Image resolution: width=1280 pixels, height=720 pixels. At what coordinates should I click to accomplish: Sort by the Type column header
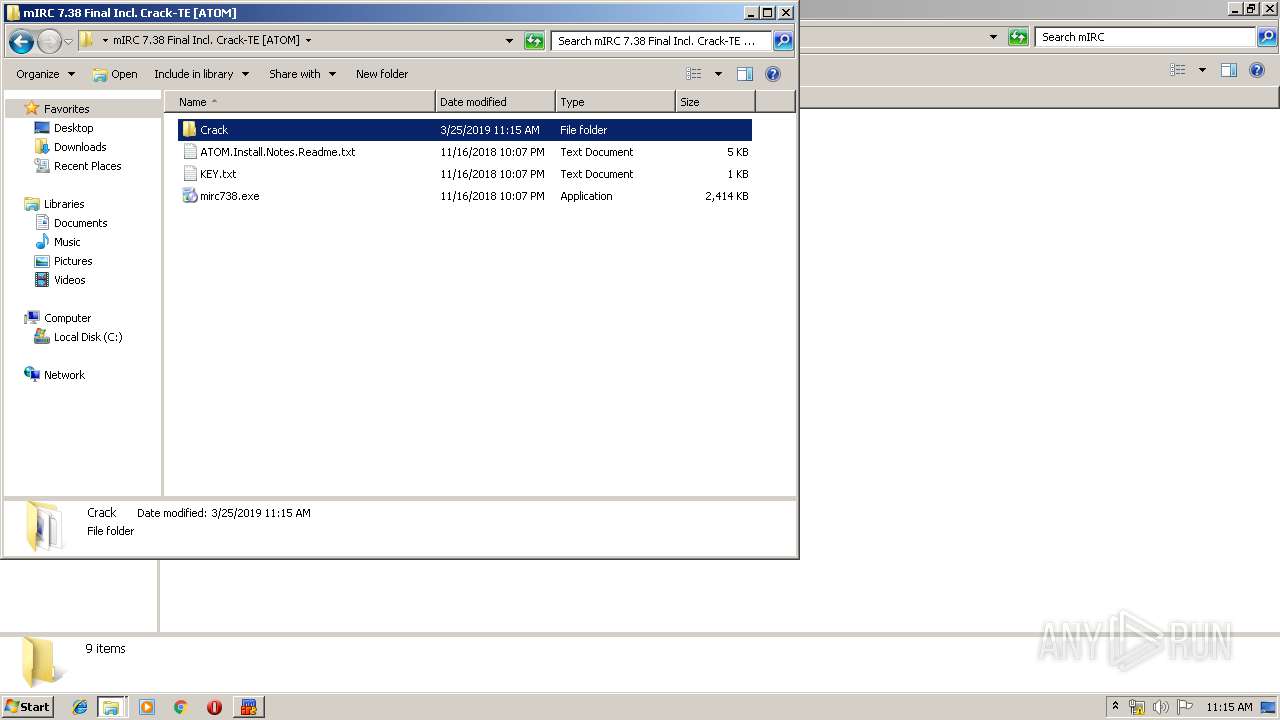(x=615, y=102)
